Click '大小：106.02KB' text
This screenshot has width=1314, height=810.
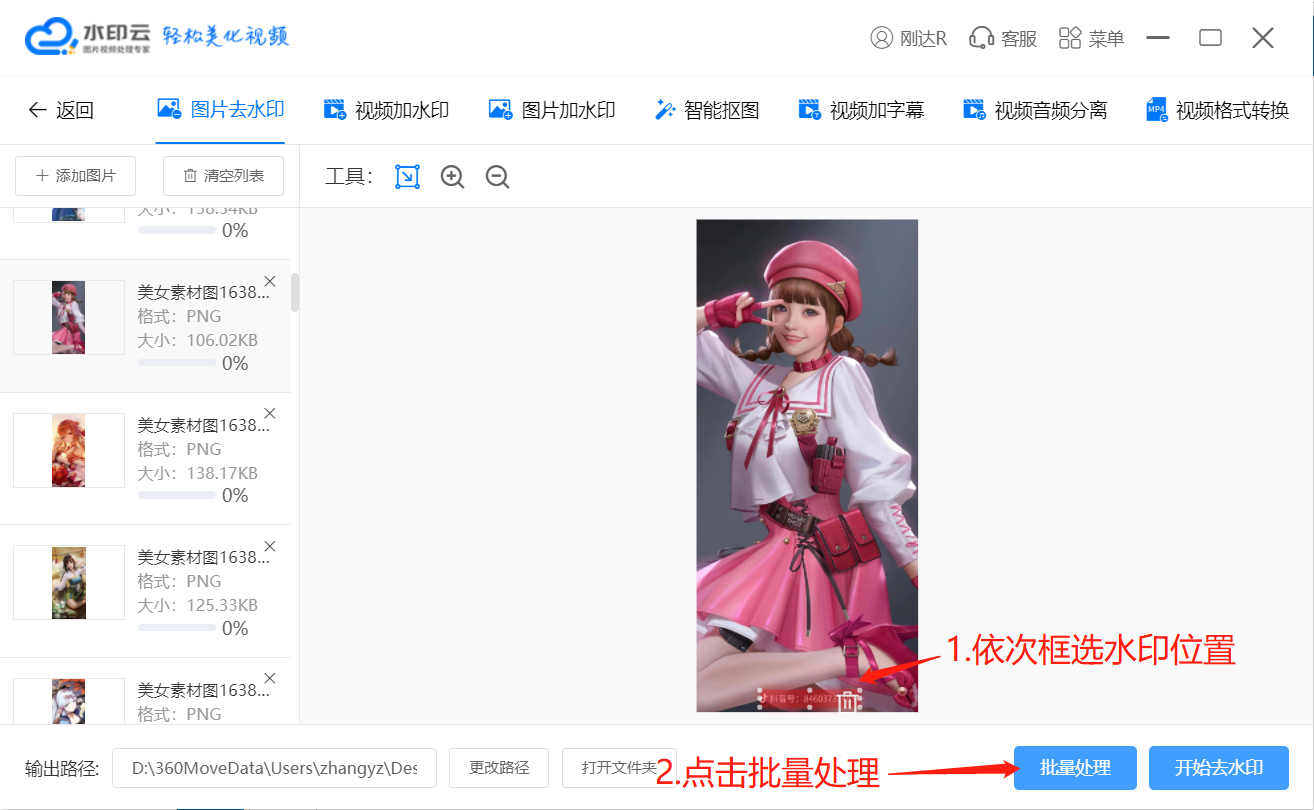pyautogui.click(x=197, y=340)
